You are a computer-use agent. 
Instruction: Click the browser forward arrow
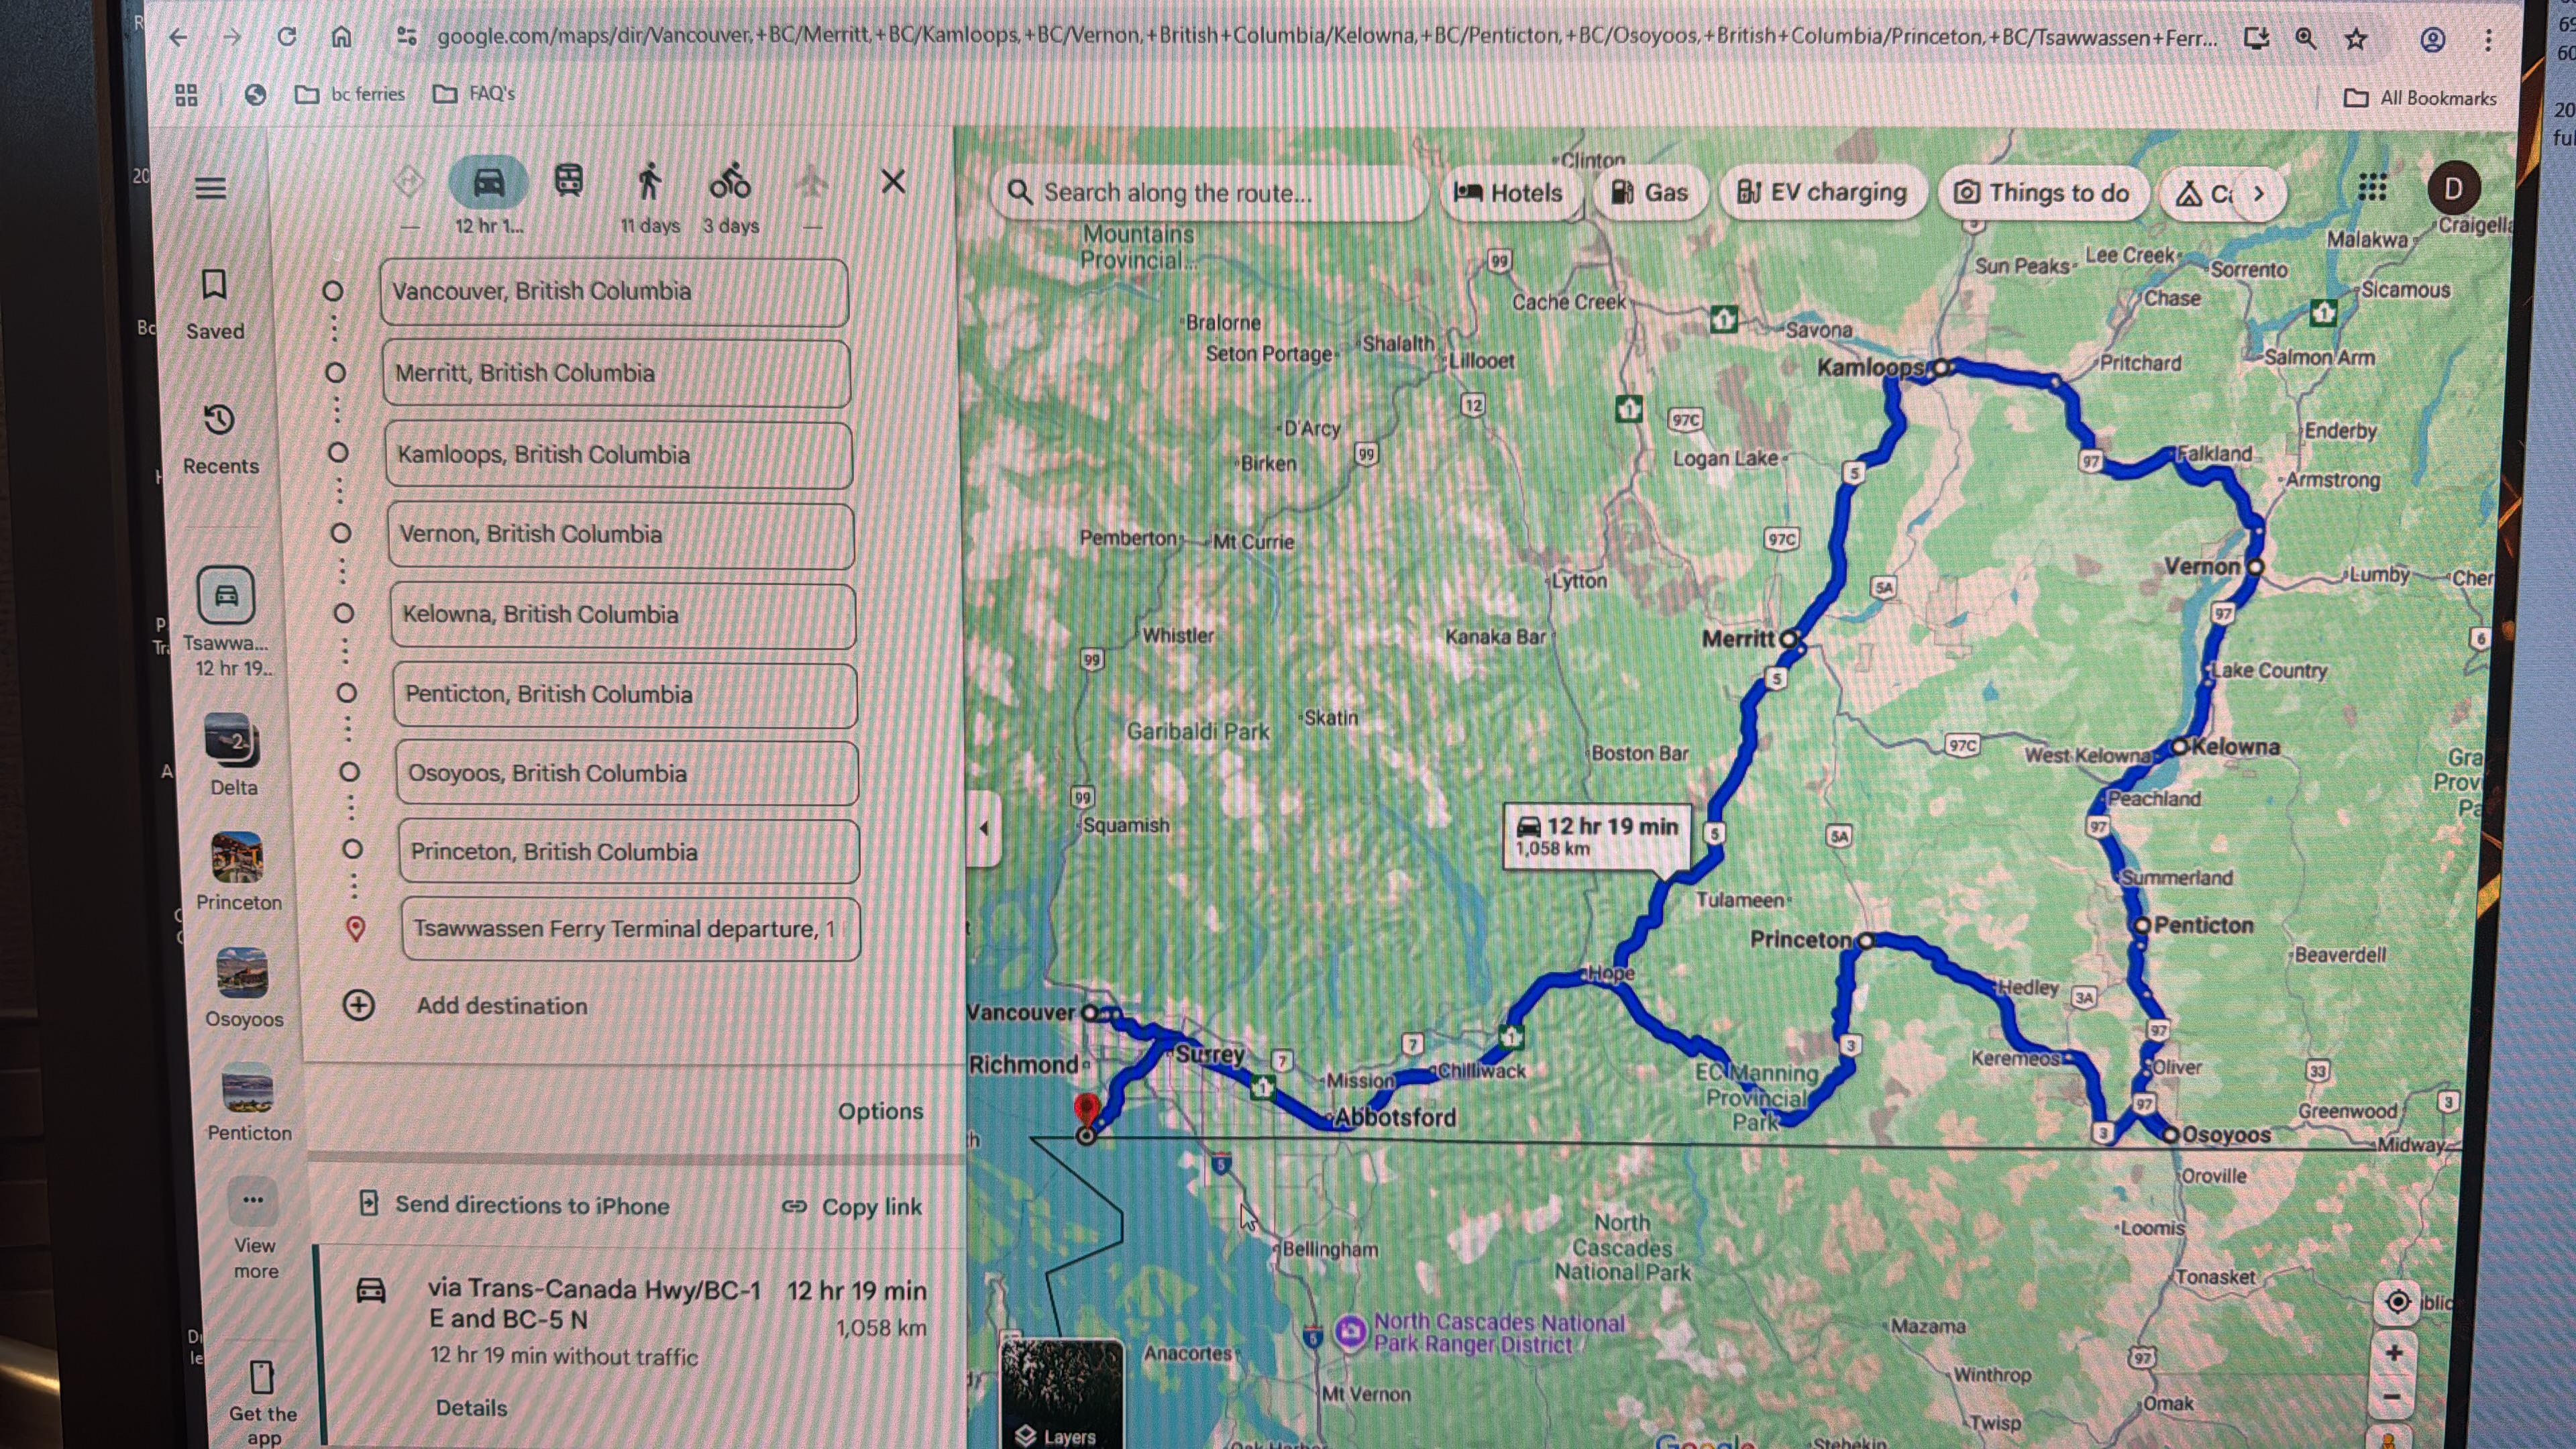tap(232, 37)
